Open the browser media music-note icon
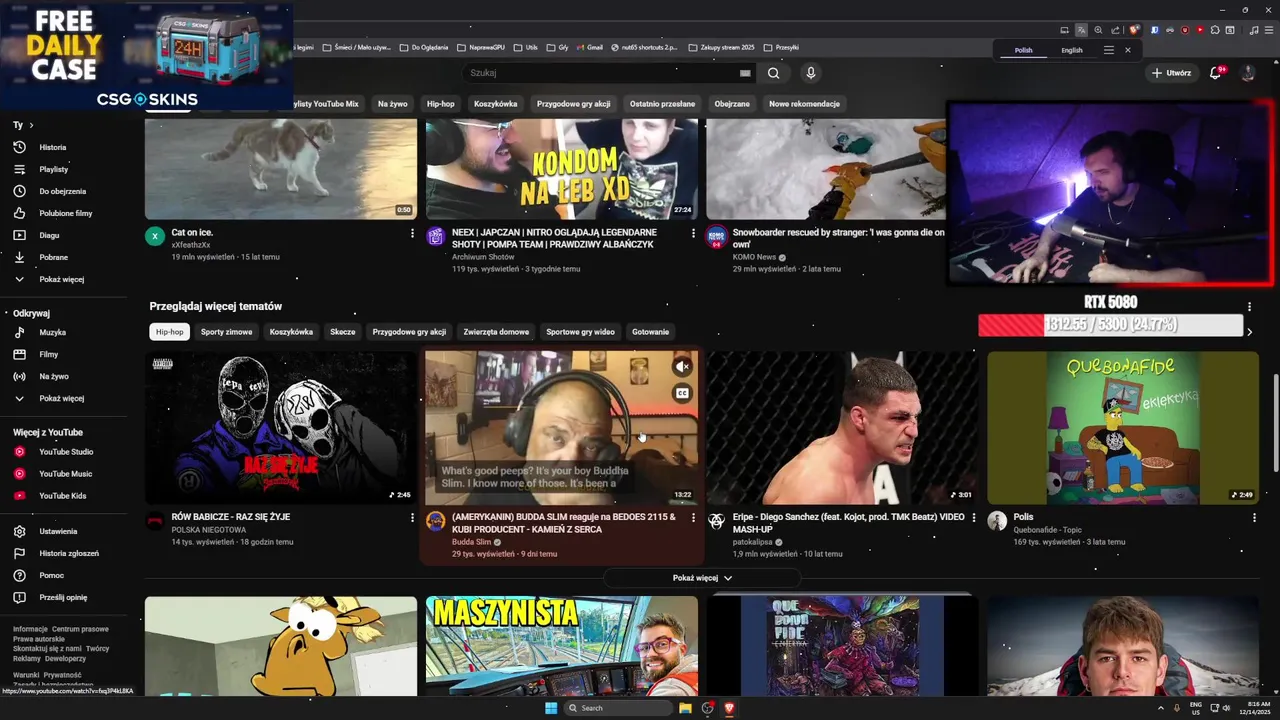 [x=1254, y=30]
